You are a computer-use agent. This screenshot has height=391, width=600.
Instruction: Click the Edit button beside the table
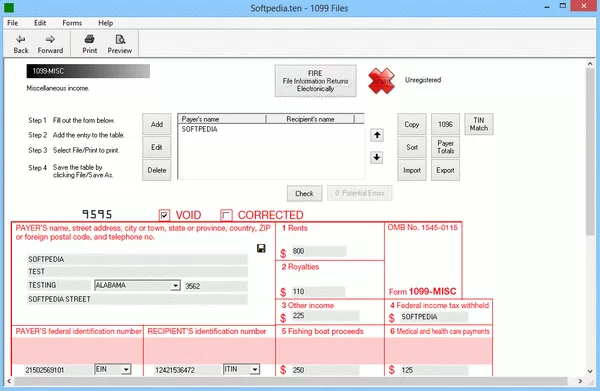point(157,147)
